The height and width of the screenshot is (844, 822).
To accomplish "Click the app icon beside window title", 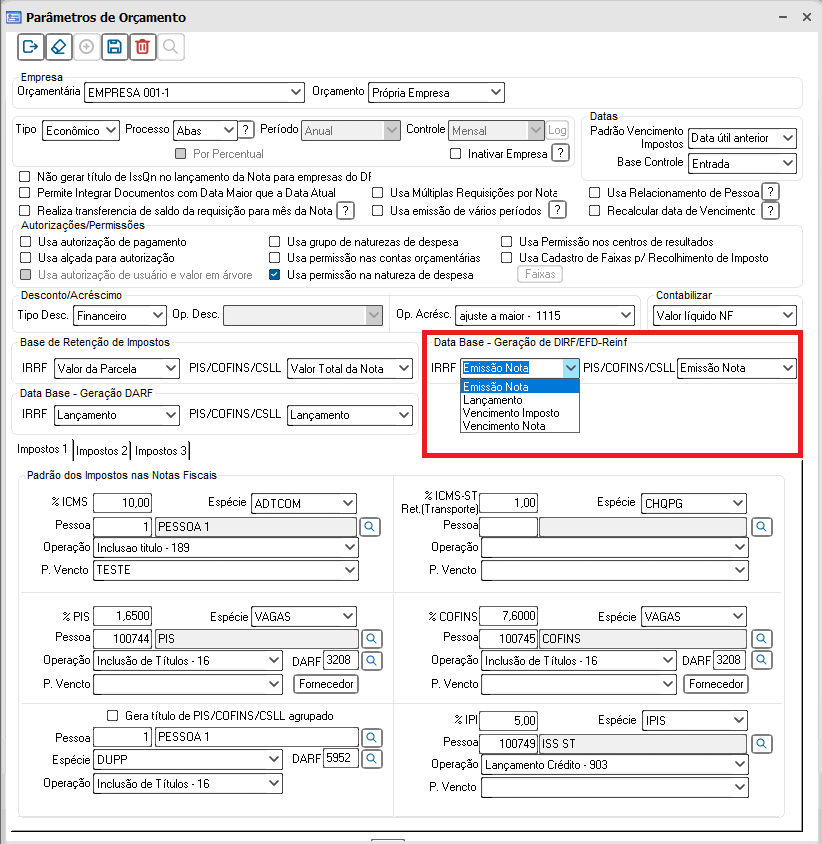I will tap(13, 17).
